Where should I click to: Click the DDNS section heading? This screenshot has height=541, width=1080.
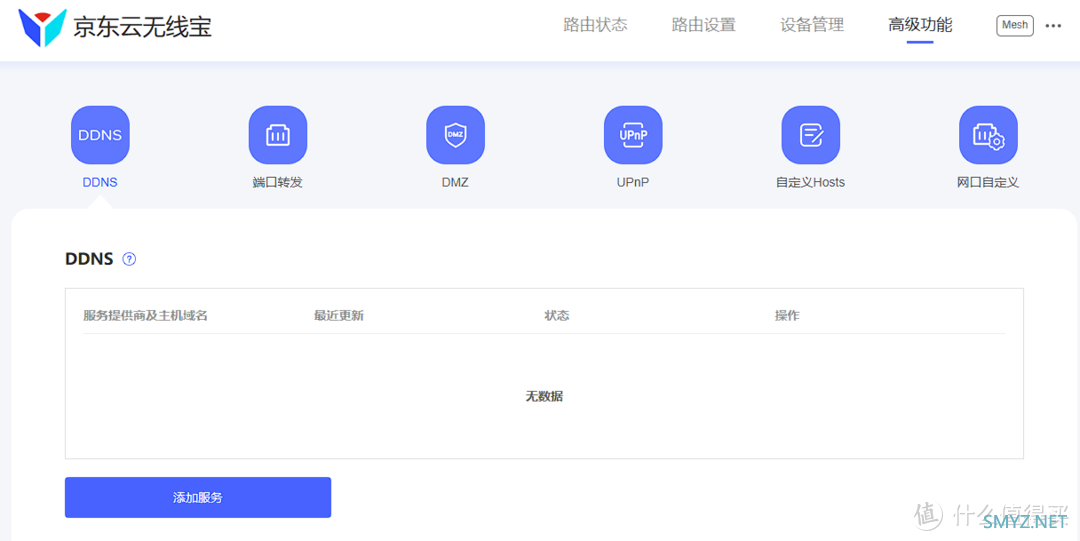(89, 259)
